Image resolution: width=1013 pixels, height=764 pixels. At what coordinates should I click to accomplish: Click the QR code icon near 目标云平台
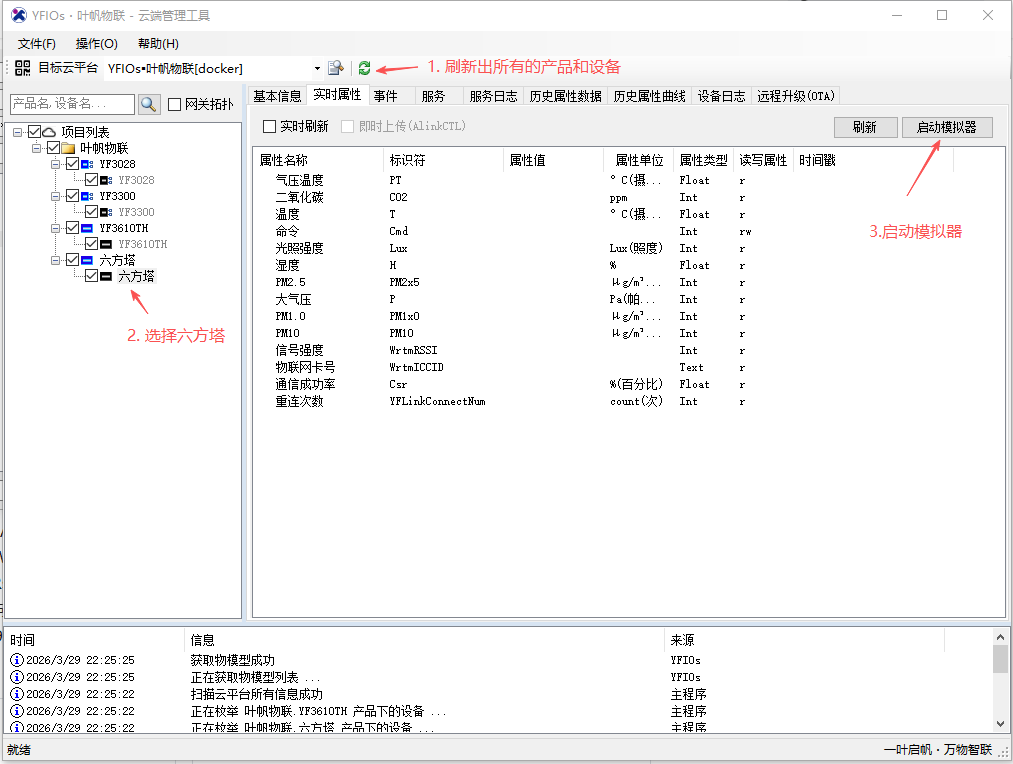point(23,67)
